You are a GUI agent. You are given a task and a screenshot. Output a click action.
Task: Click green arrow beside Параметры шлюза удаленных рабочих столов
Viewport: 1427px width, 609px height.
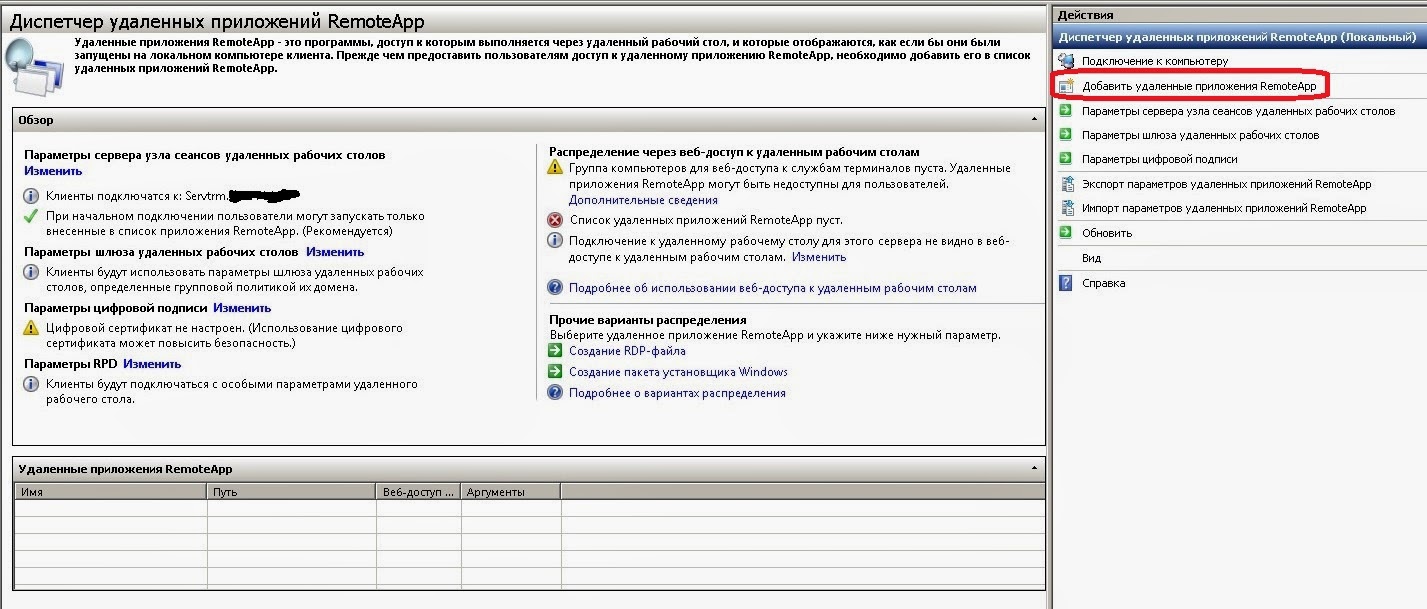click(1066, 135)
